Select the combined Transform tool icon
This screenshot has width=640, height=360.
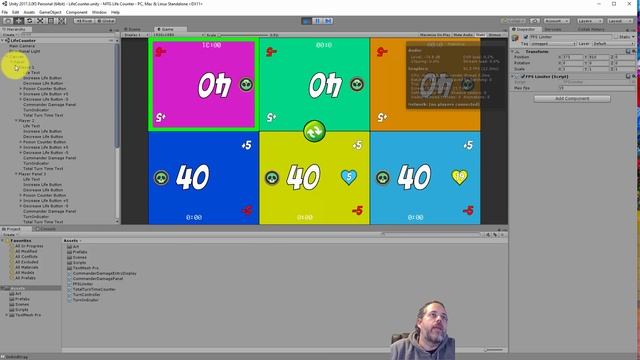coord(61,20)
